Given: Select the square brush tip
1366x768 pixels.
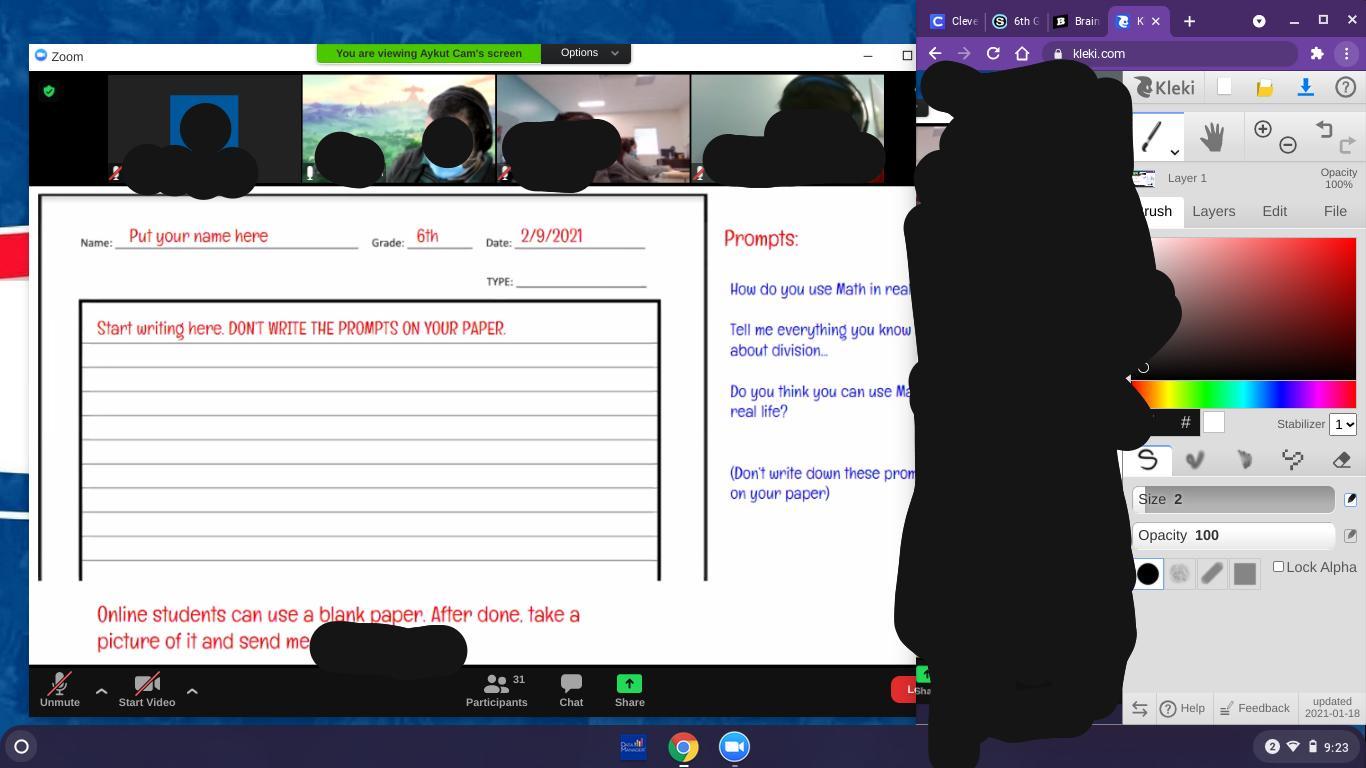Looking at the screenshot, I should tap(1244, 574).
